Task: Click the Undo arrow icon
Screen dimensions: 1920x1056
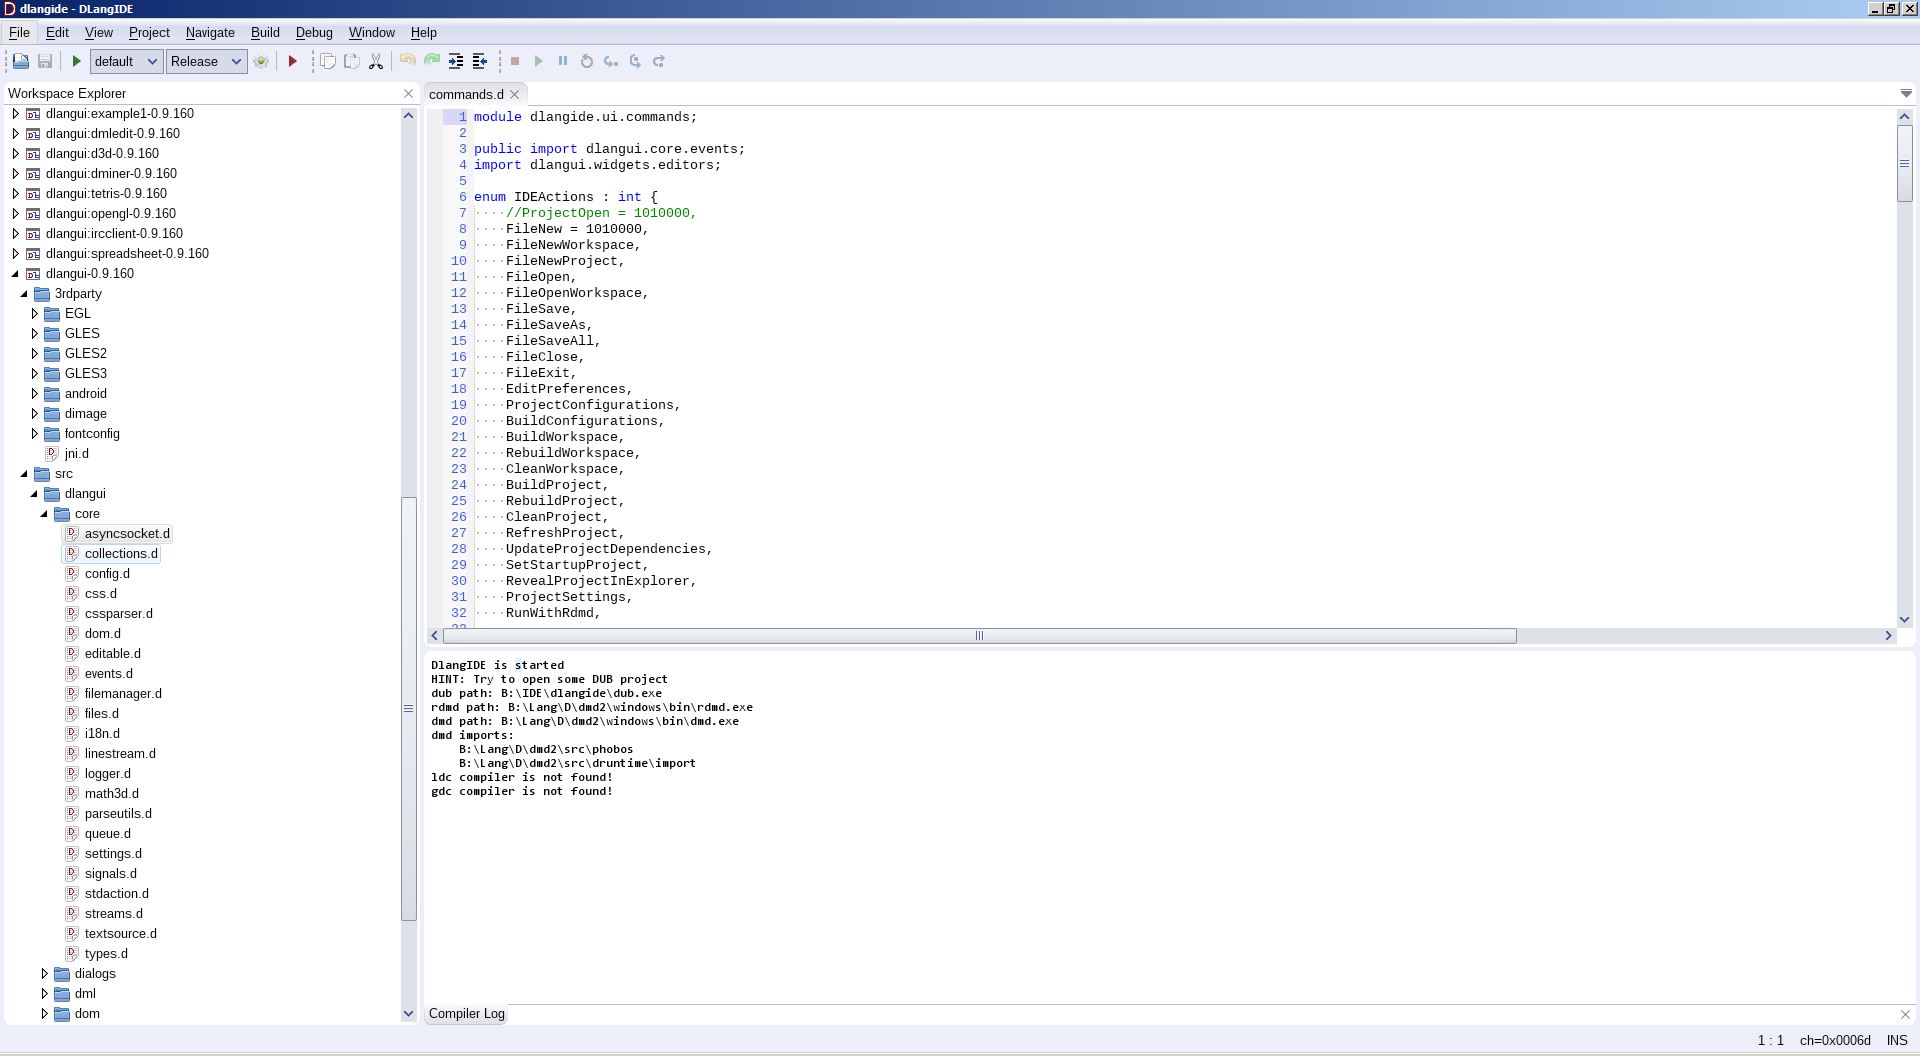Action: pos(408,61)
